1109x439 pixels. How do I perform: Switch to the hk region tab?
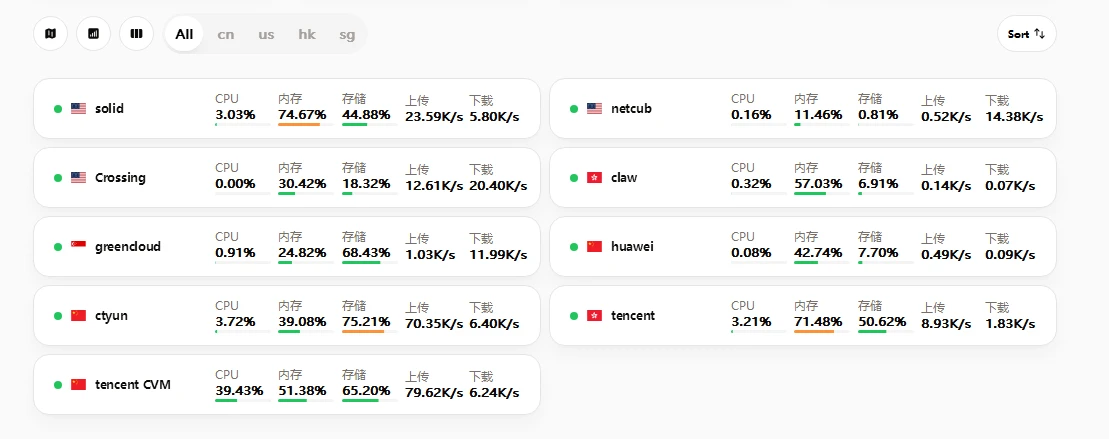[306, 34]
